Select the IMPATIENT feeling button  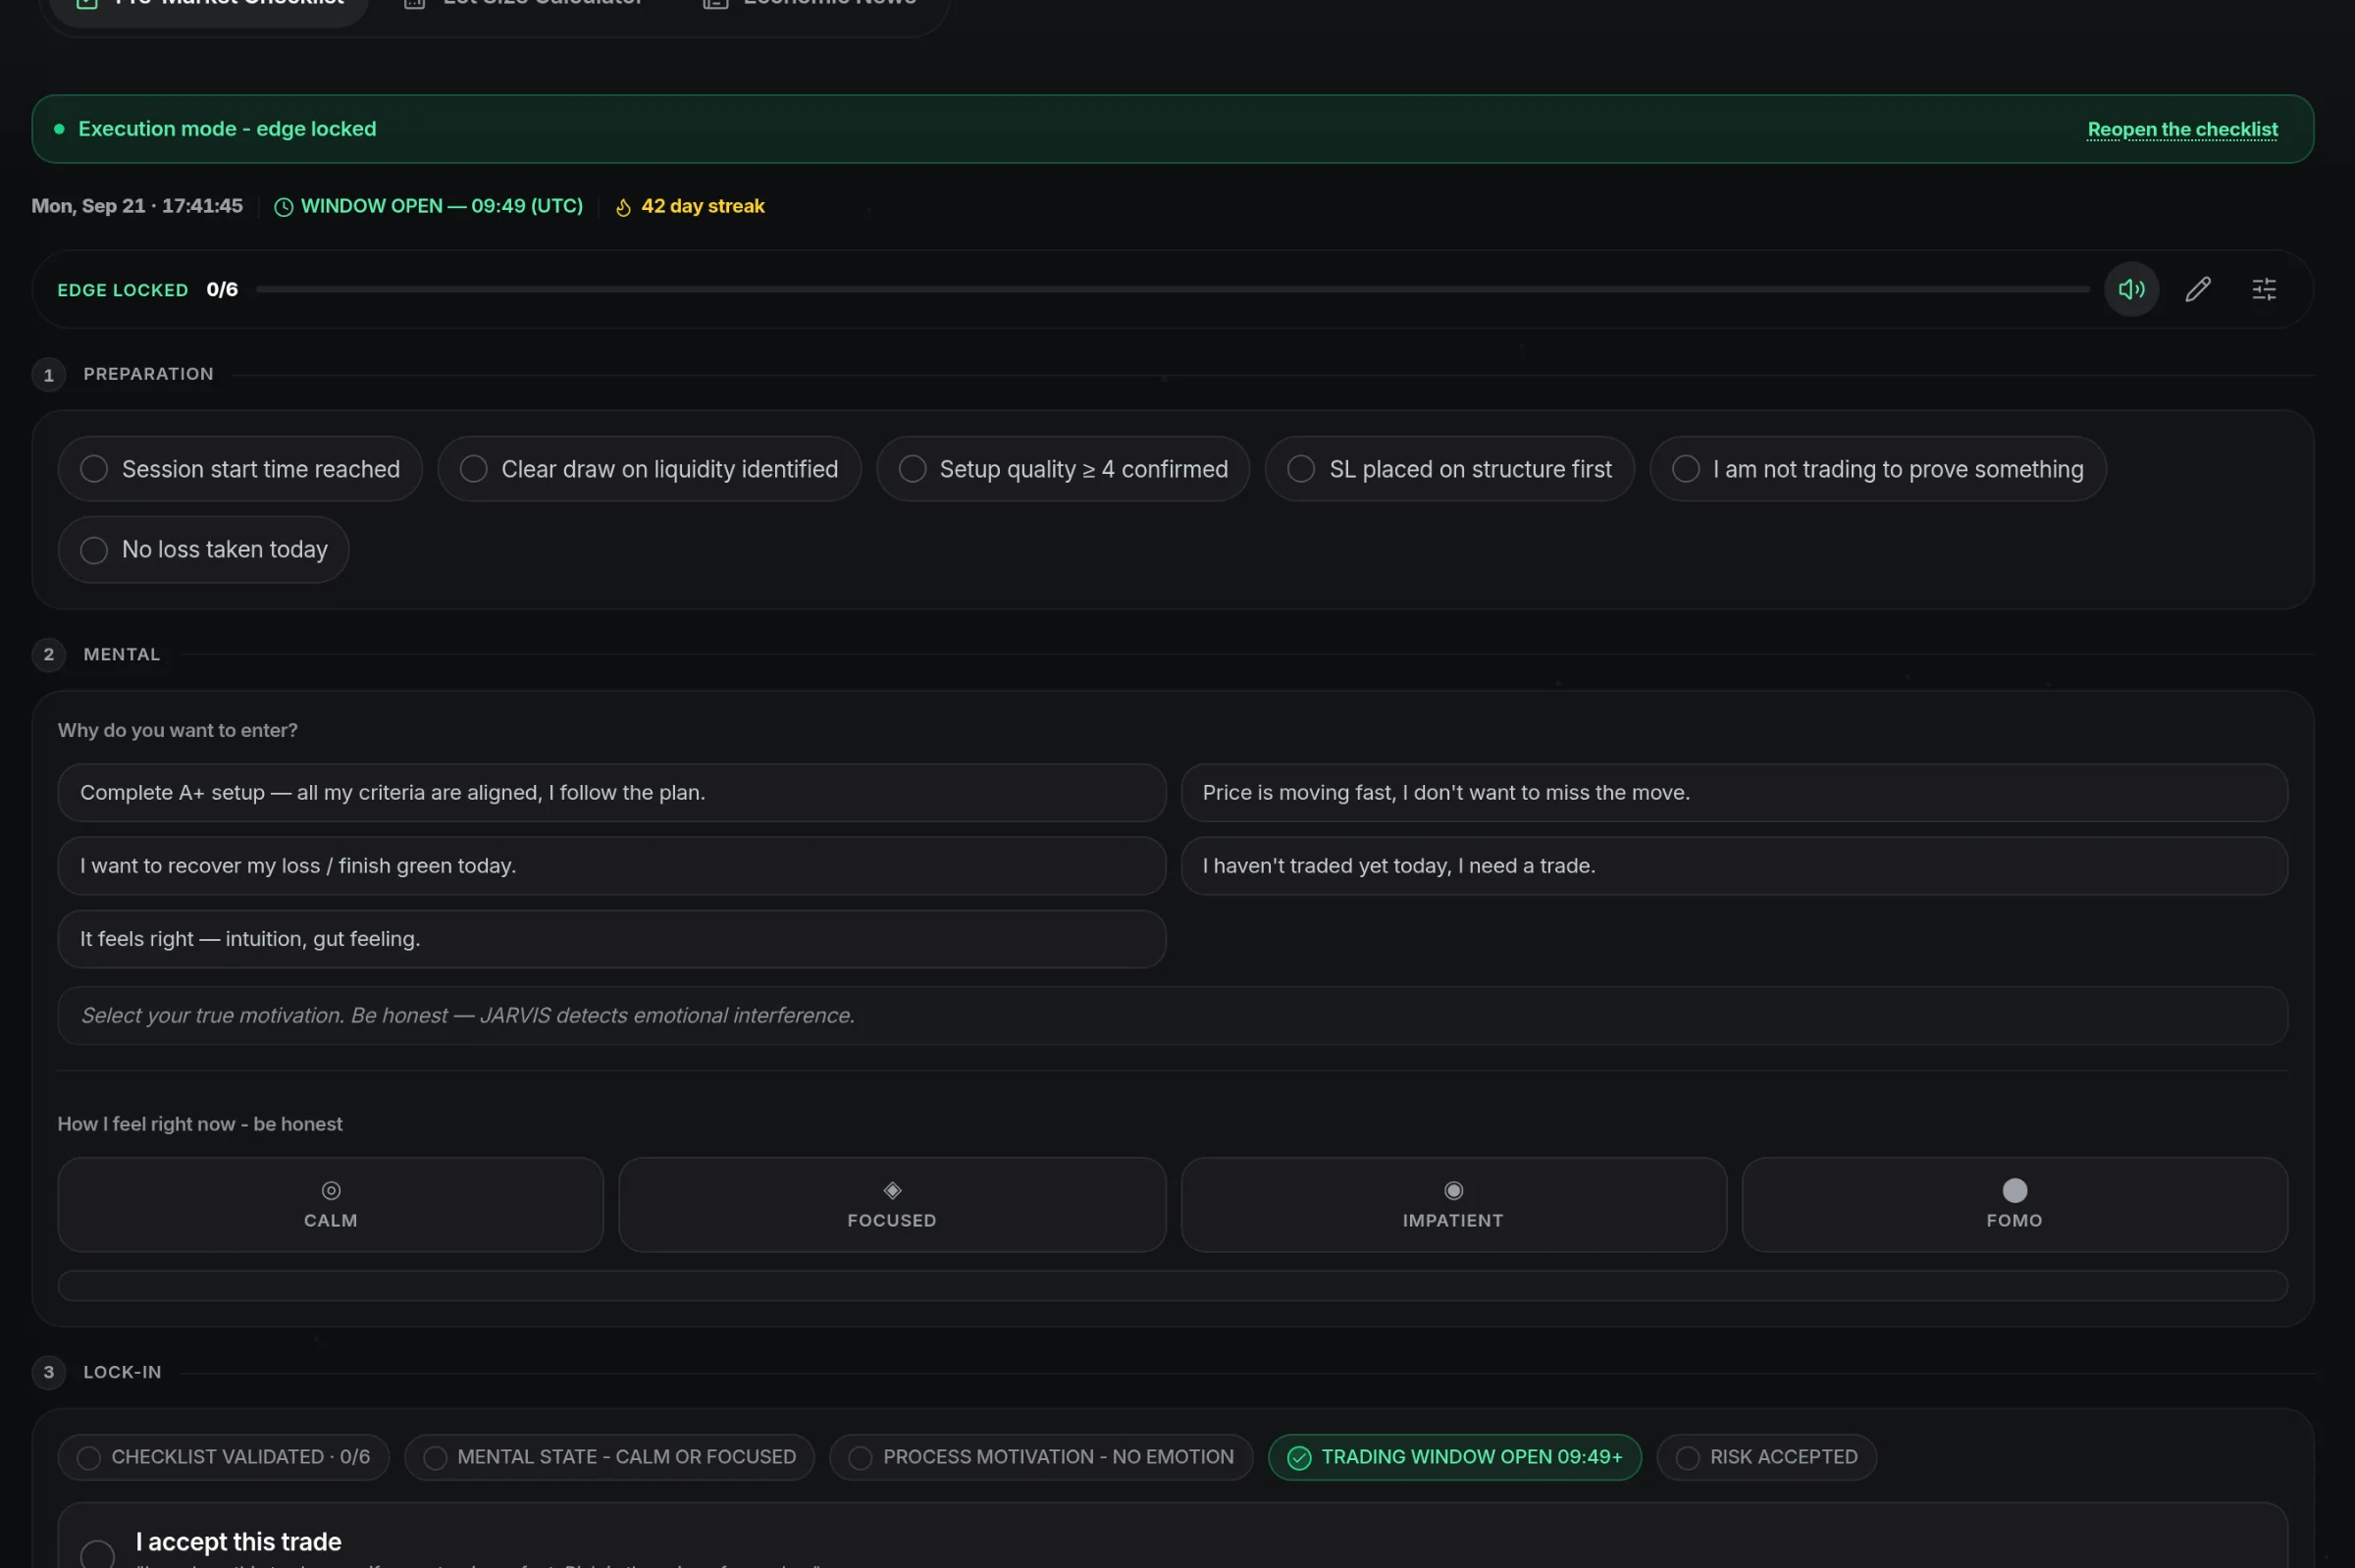click(x=1453, y=1205)
